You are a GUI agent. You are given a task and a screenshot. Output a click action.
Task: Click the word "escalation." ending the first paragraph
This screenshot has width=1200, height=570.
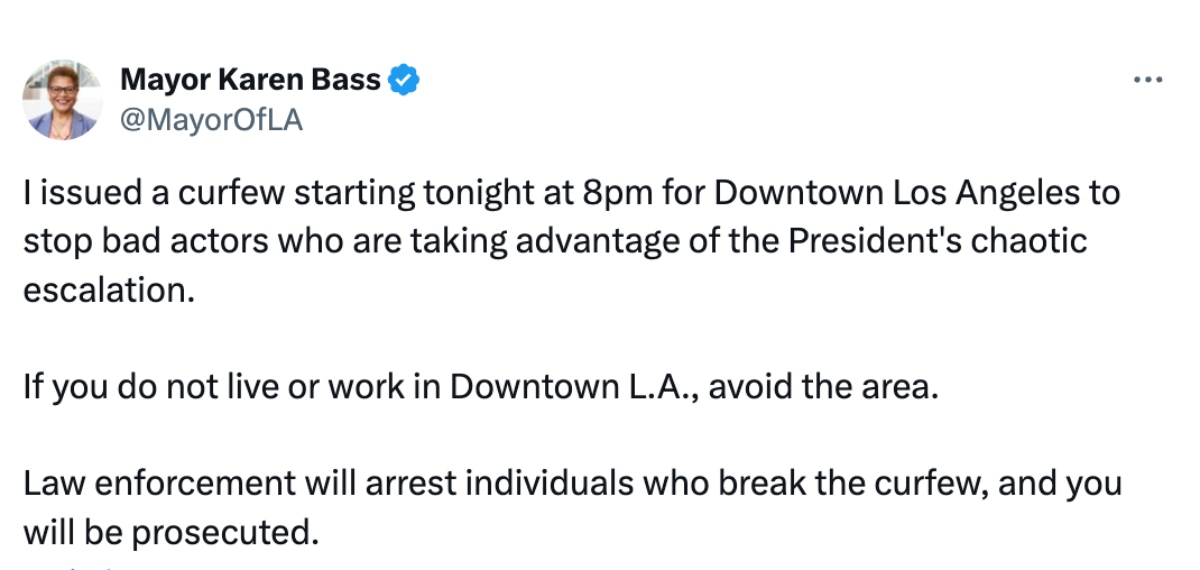pos(107,290)
